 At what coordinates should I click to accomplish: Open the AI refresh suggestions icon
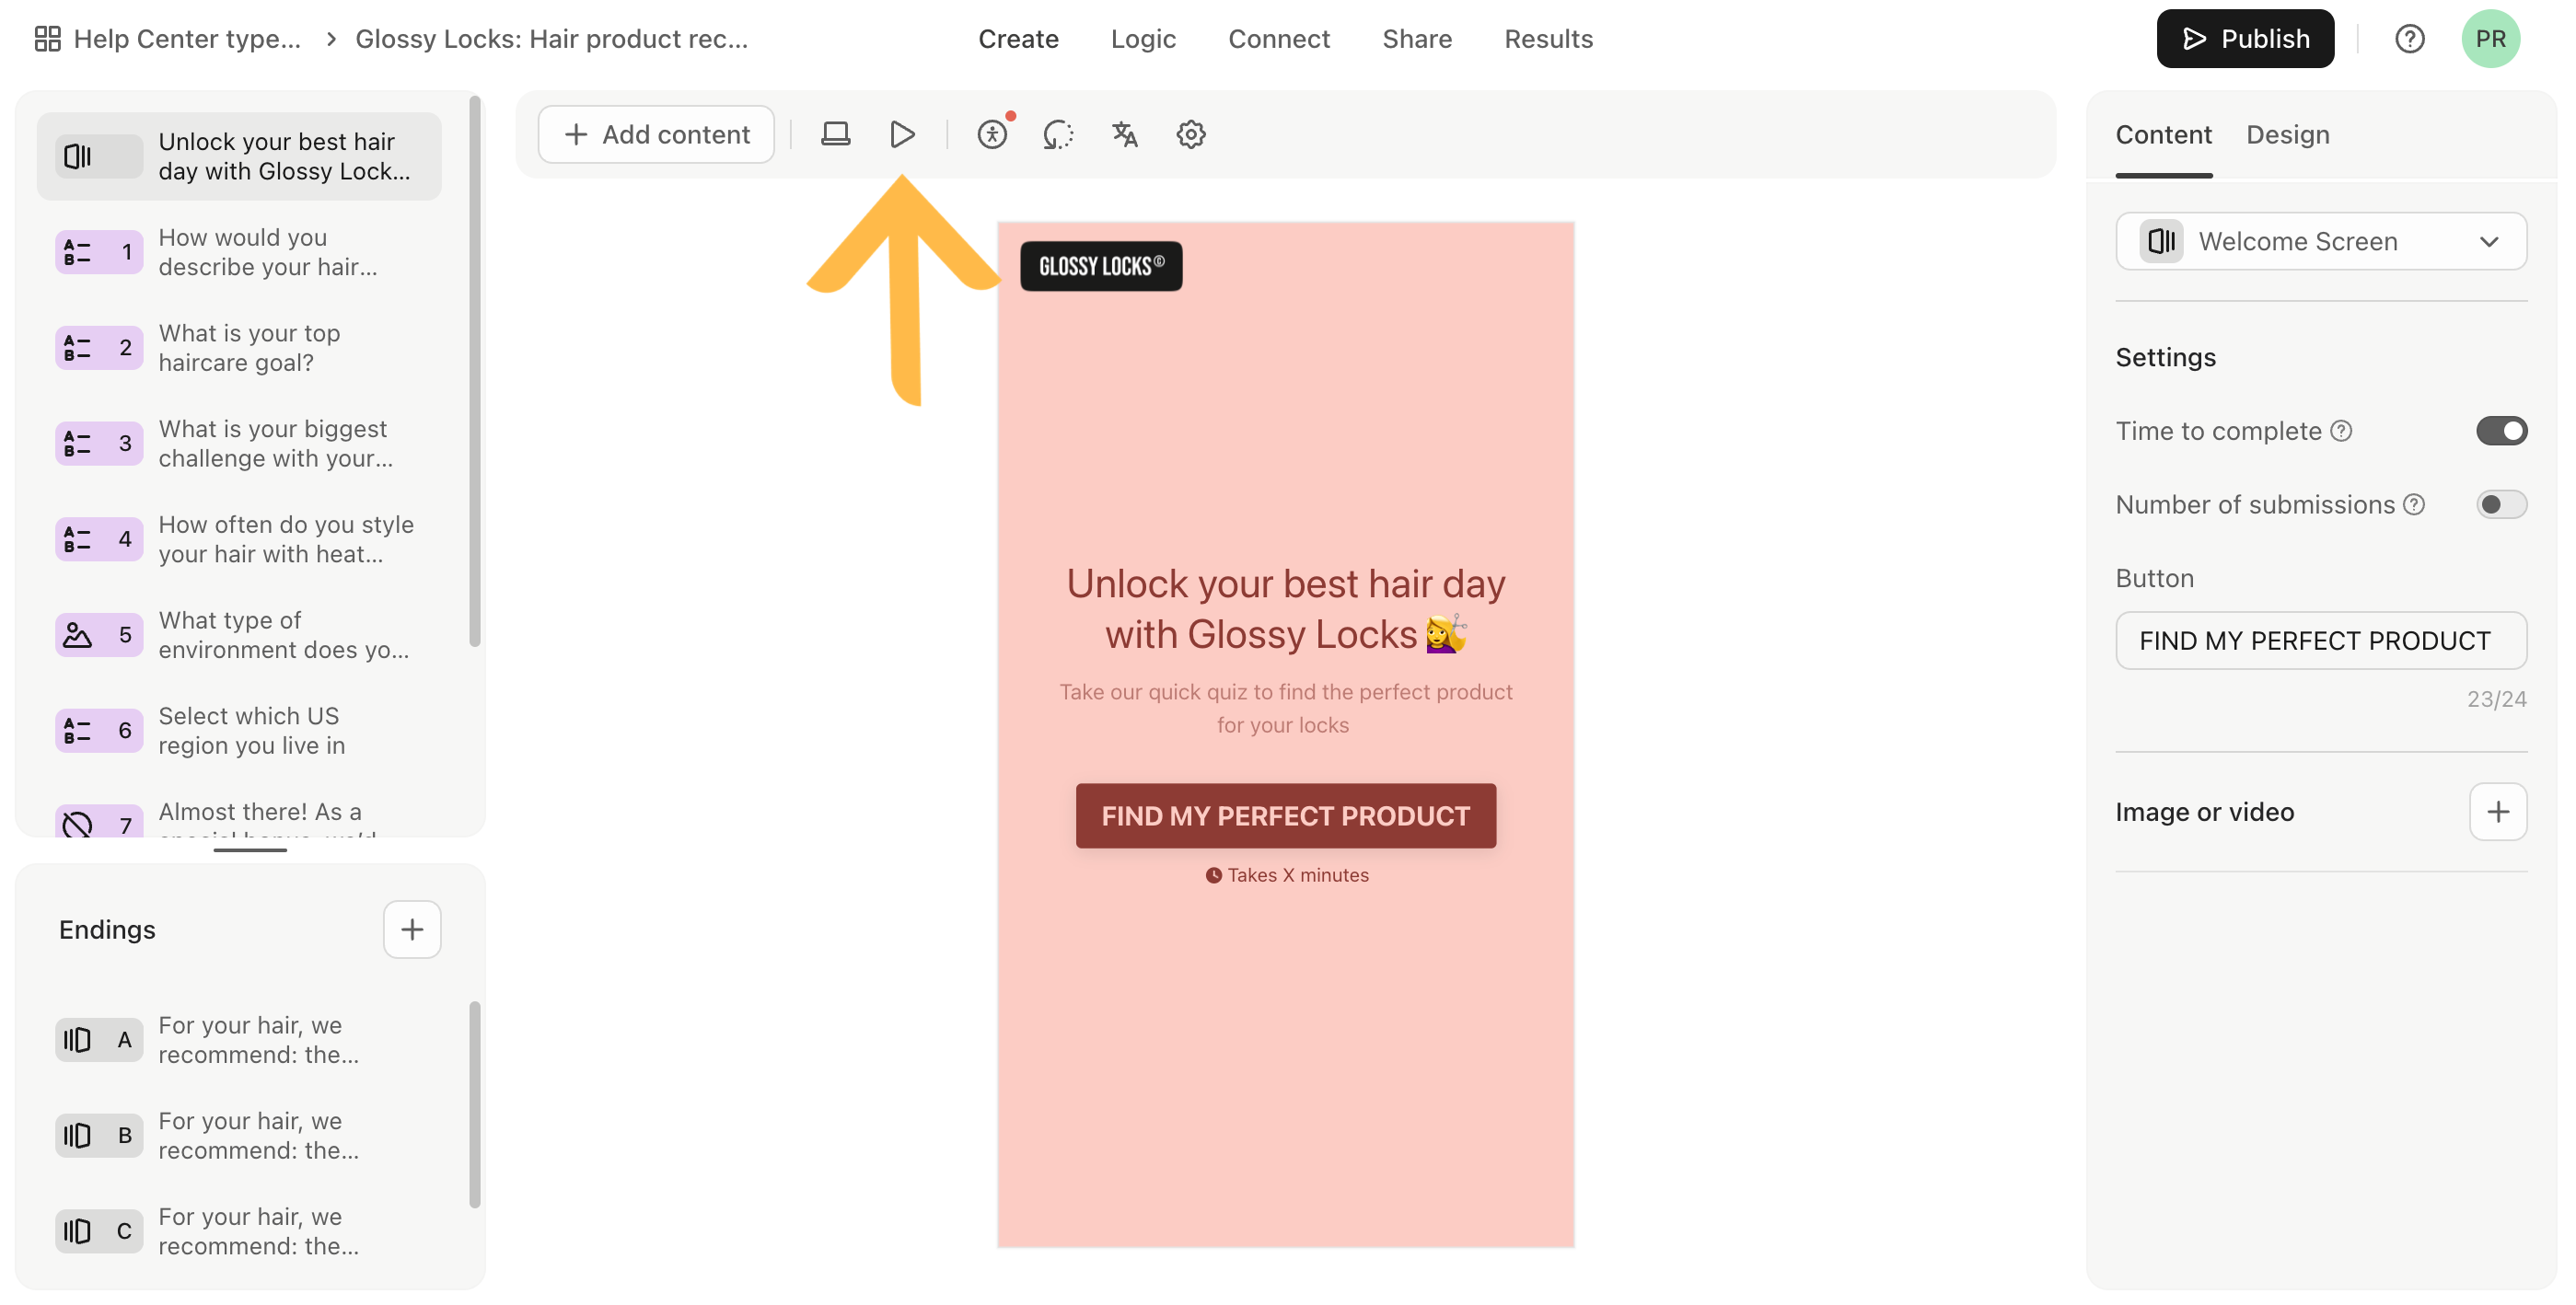[x=1058, y=134]
